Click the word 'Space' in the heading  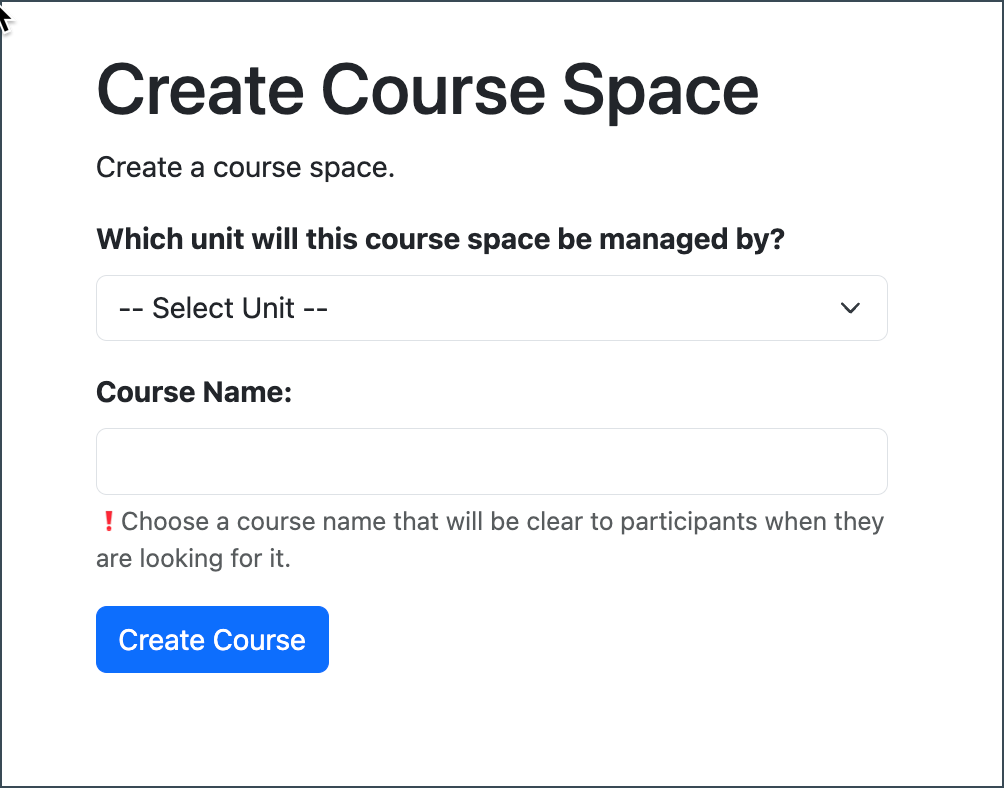click(660, 91)
